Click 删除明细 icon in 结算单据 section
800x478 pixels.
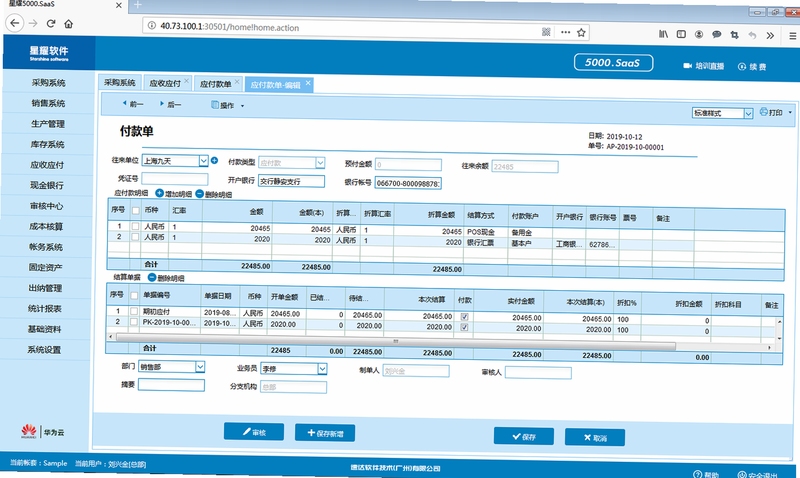click(x=152, y=277)
